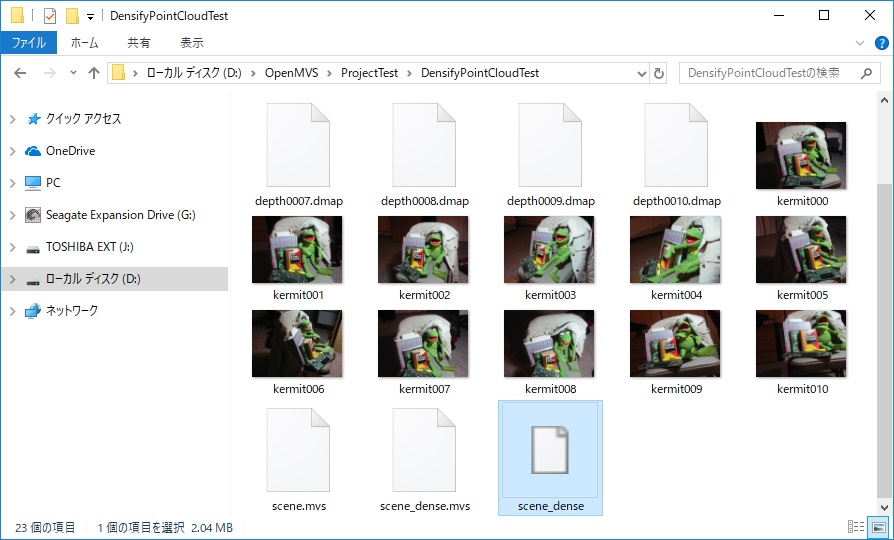Click the ローカル ディスク (D:) drive icon
Viewport: 894px width, 540px height.
click(x=33, y=279)
